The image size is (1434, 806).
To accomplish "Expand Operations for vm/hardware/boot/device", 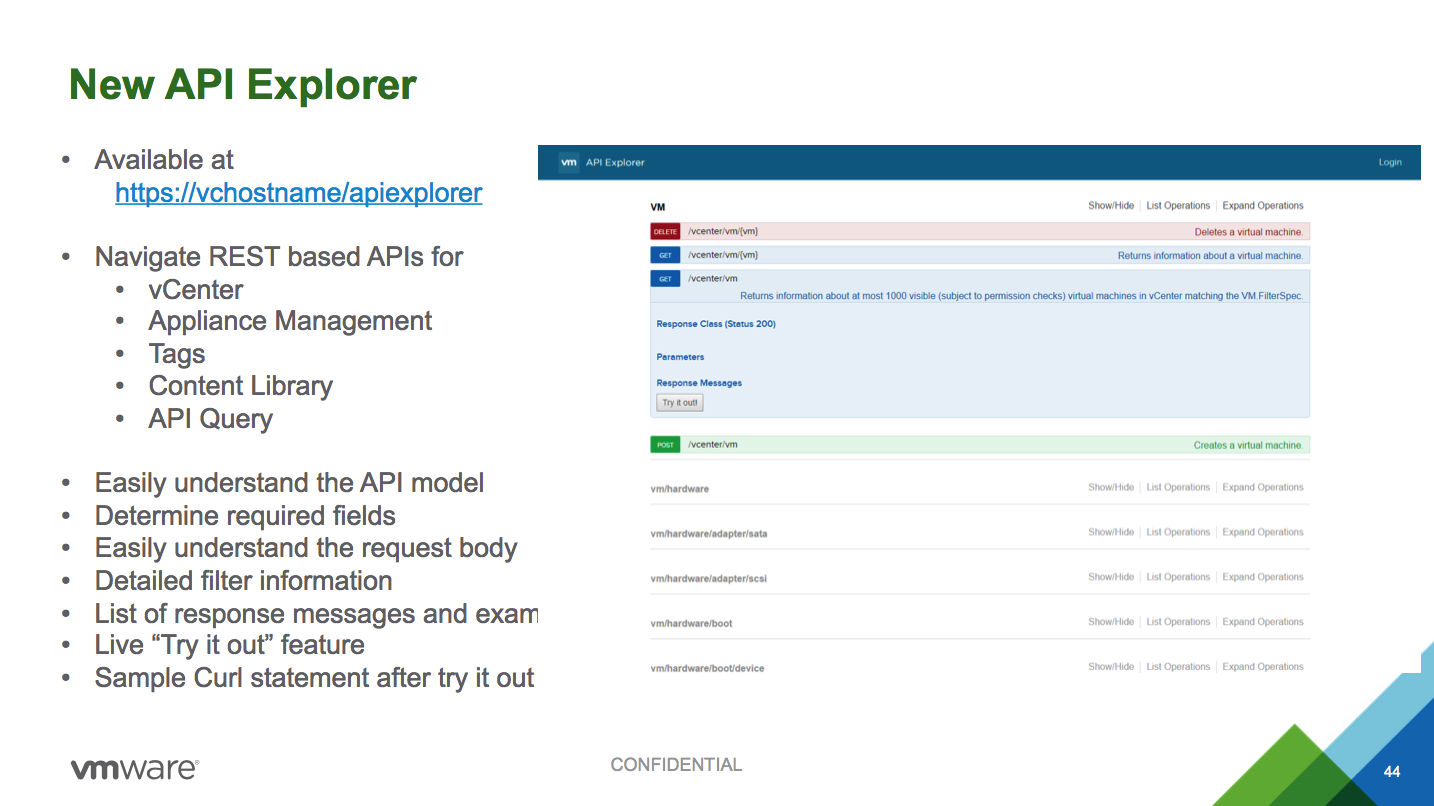I will click(x=1262, y=667).
